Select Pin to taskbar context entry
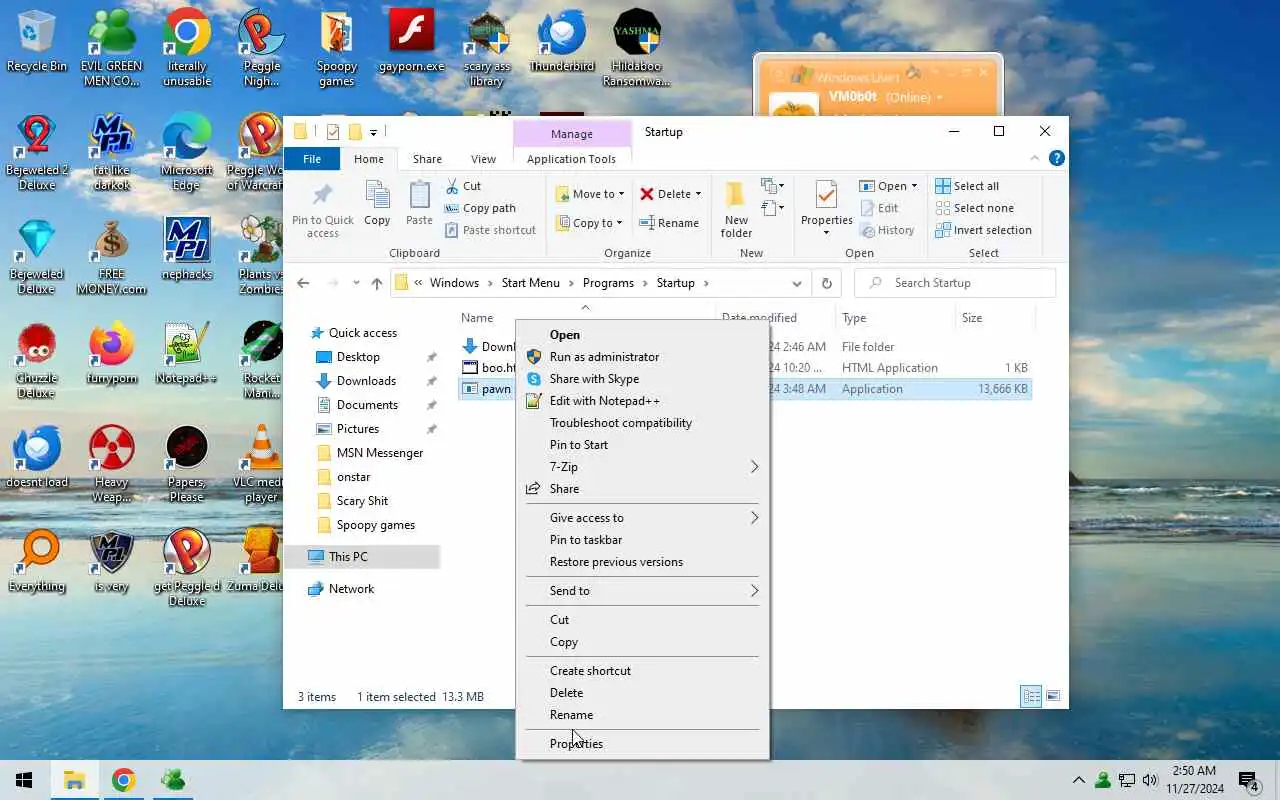The width and height of the screenshot is (1280, 800). point(642,540)
